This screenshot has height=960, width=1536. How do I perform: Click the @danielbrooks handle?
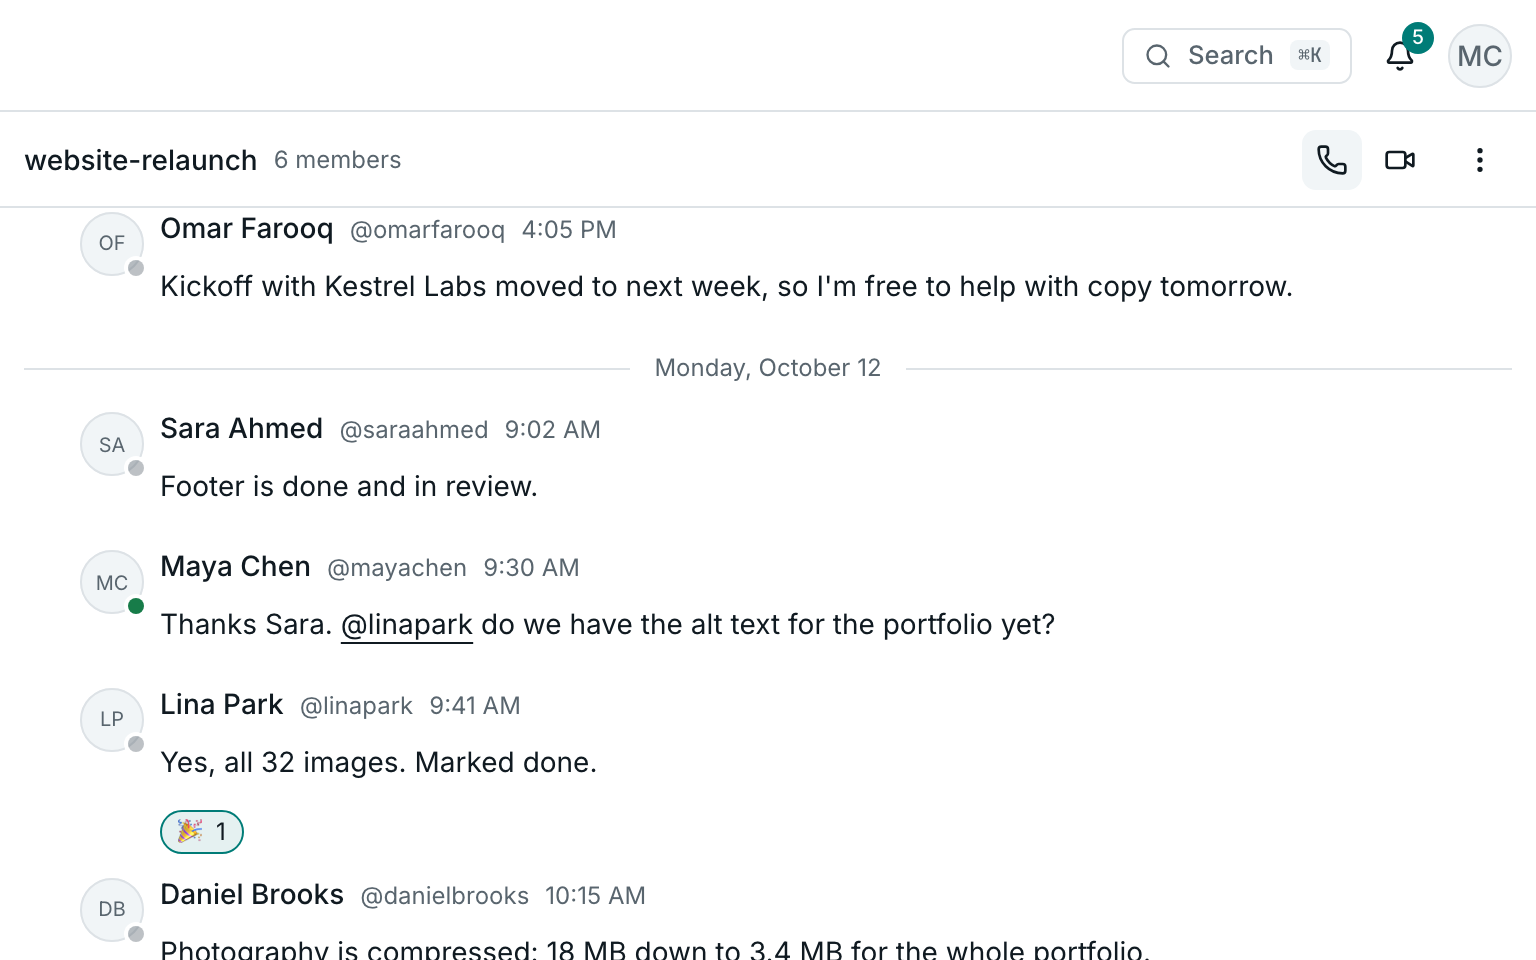(445, 896)
